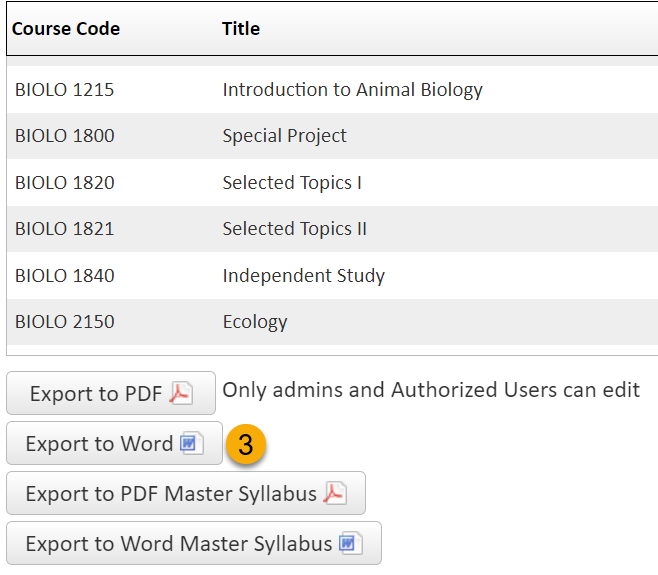Image resolution: width=658 pixels, height=575 pixels.
Task: Open Independent Study course entry
Action: tap(304, 276)
